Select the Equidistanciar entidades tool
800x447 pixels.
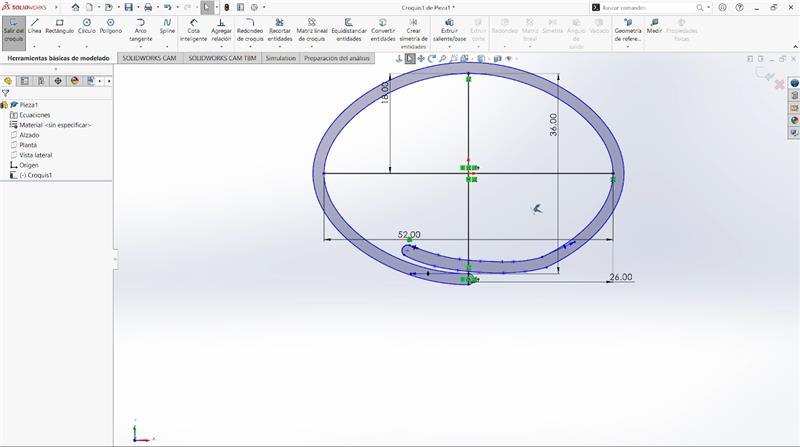point(349,30)
